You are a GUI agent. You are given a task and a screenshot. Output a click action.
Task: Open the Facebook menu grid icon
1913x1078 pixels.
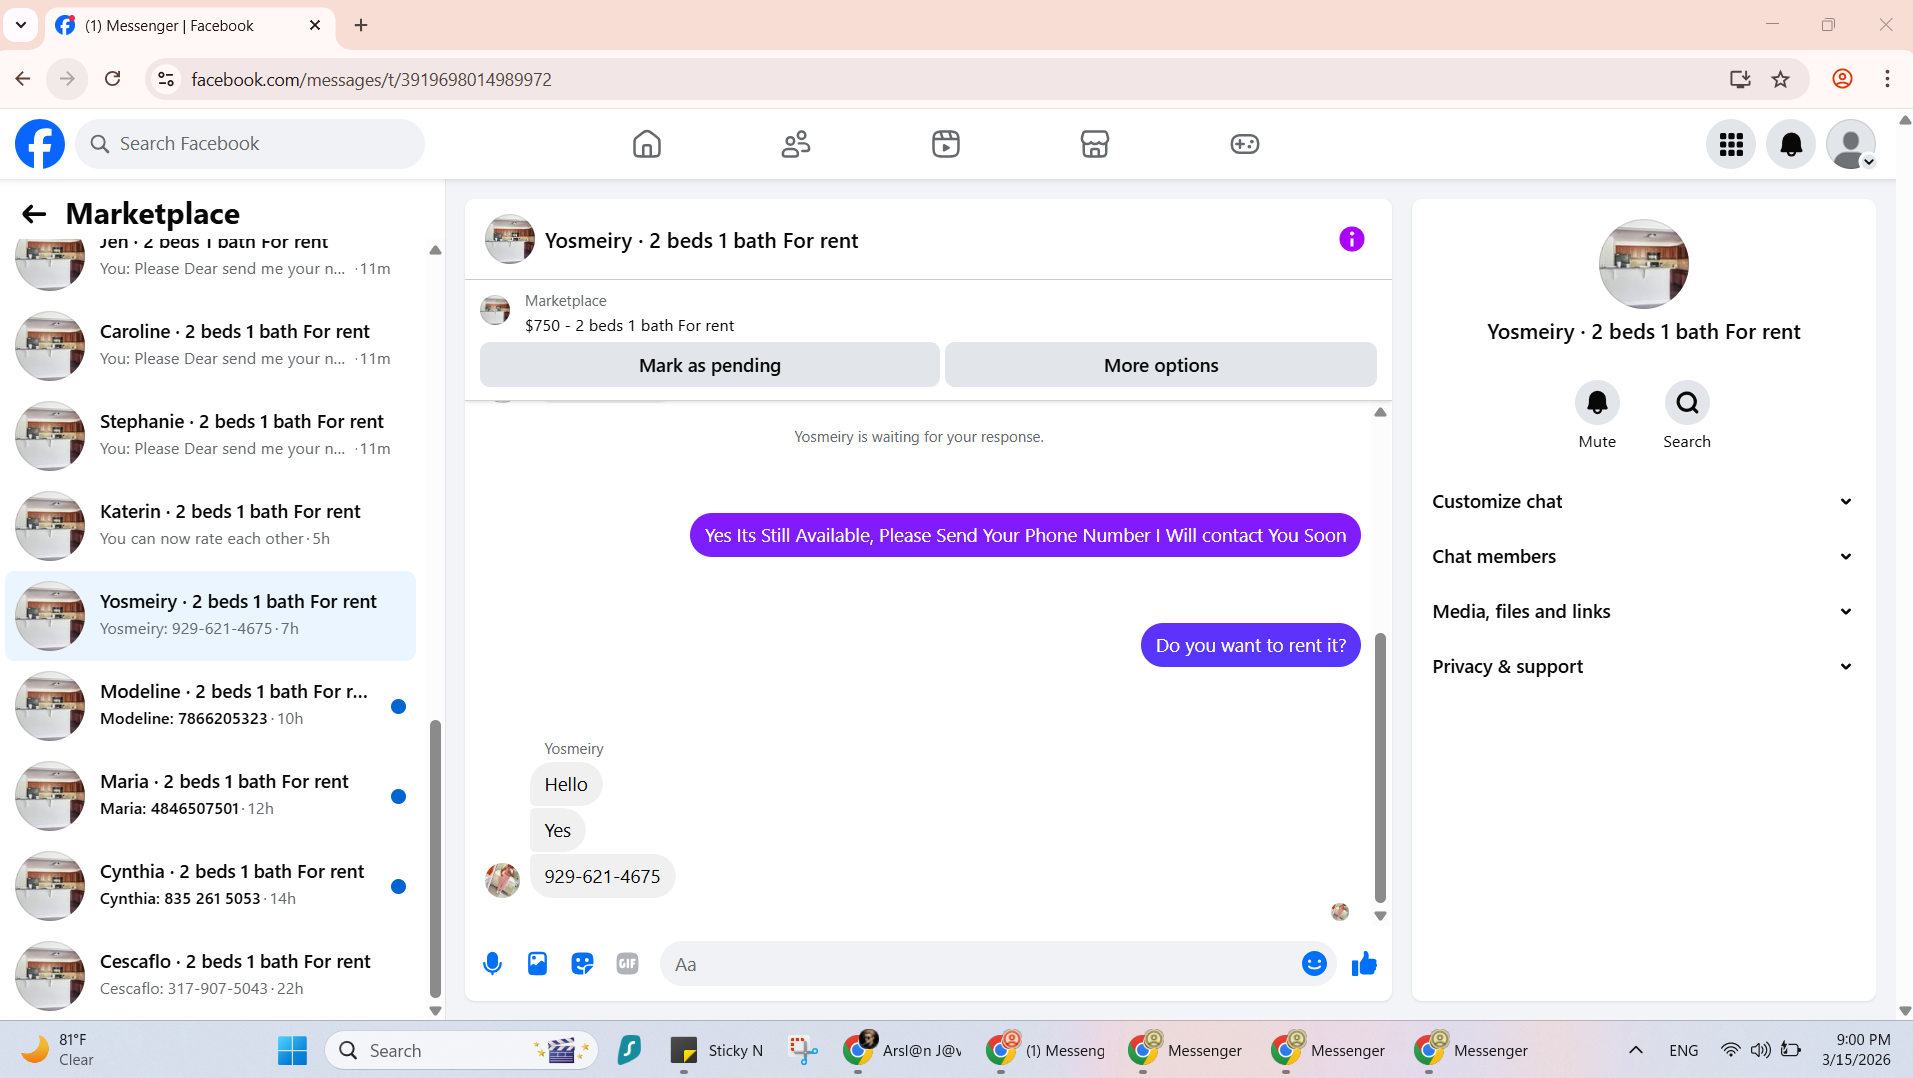coord(1731,144)
